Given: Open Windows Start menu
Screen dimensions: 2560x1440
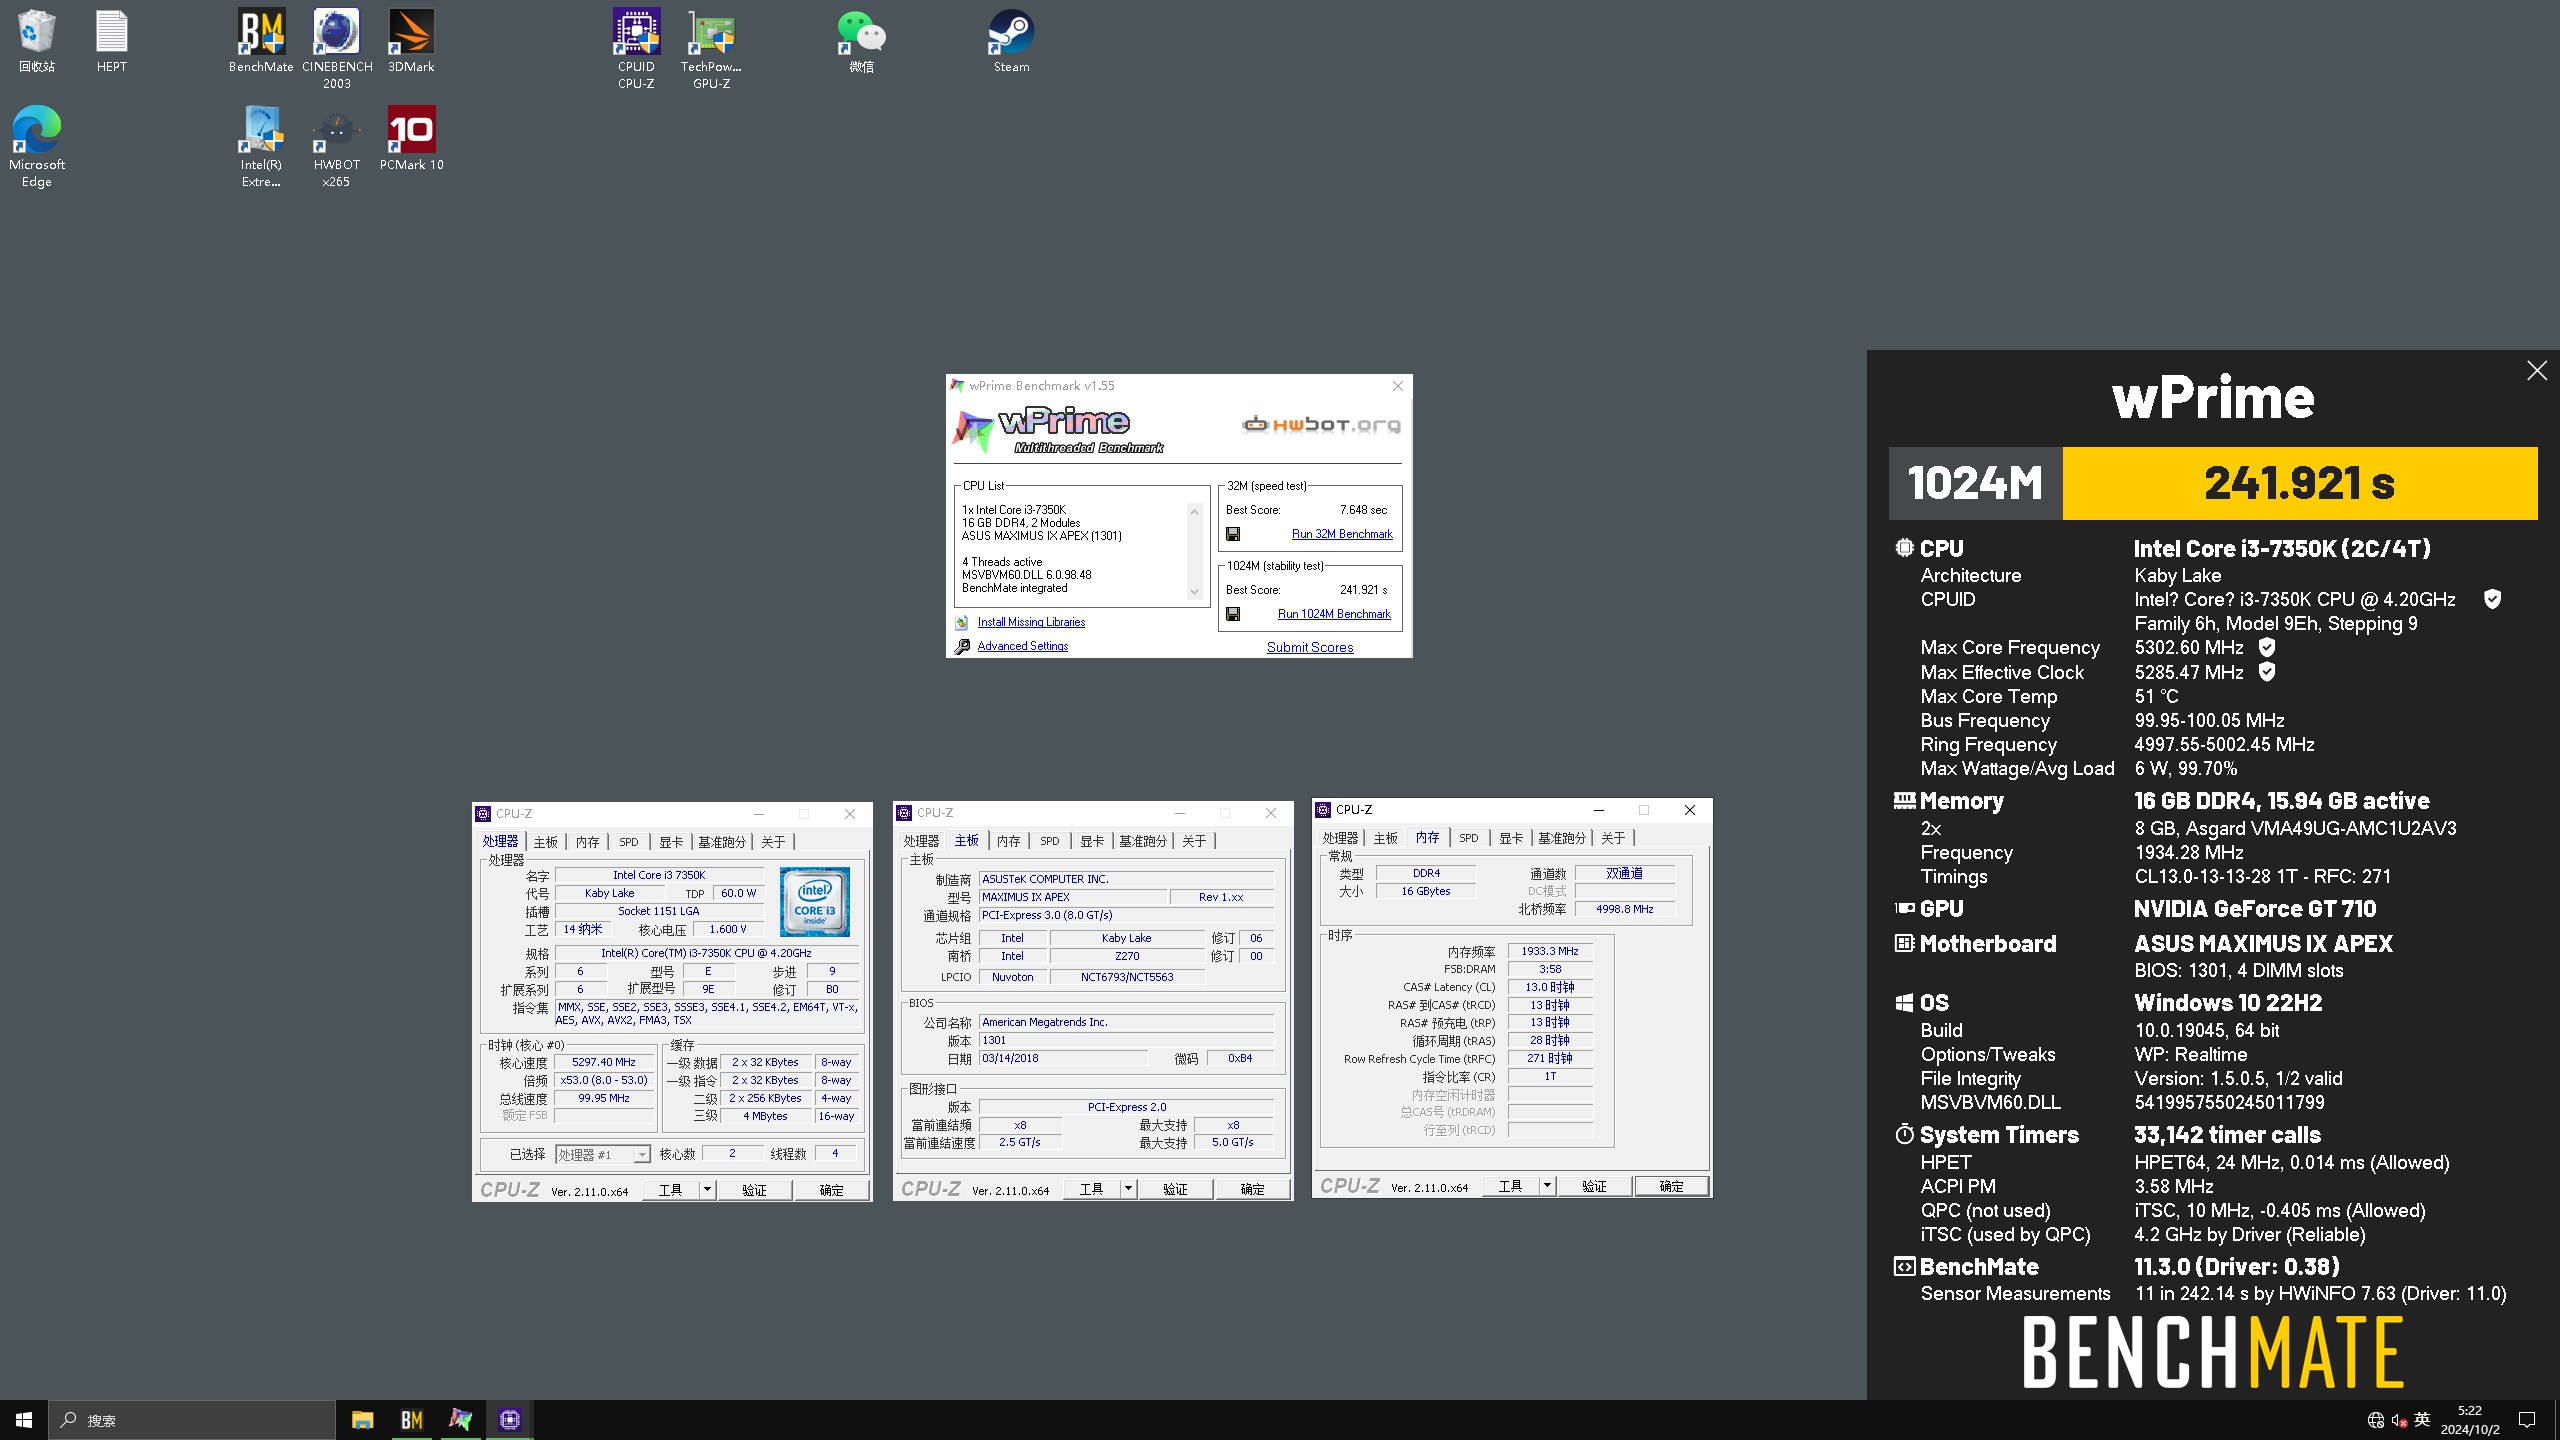Looking at the screenshot, I should point(24,1420).
